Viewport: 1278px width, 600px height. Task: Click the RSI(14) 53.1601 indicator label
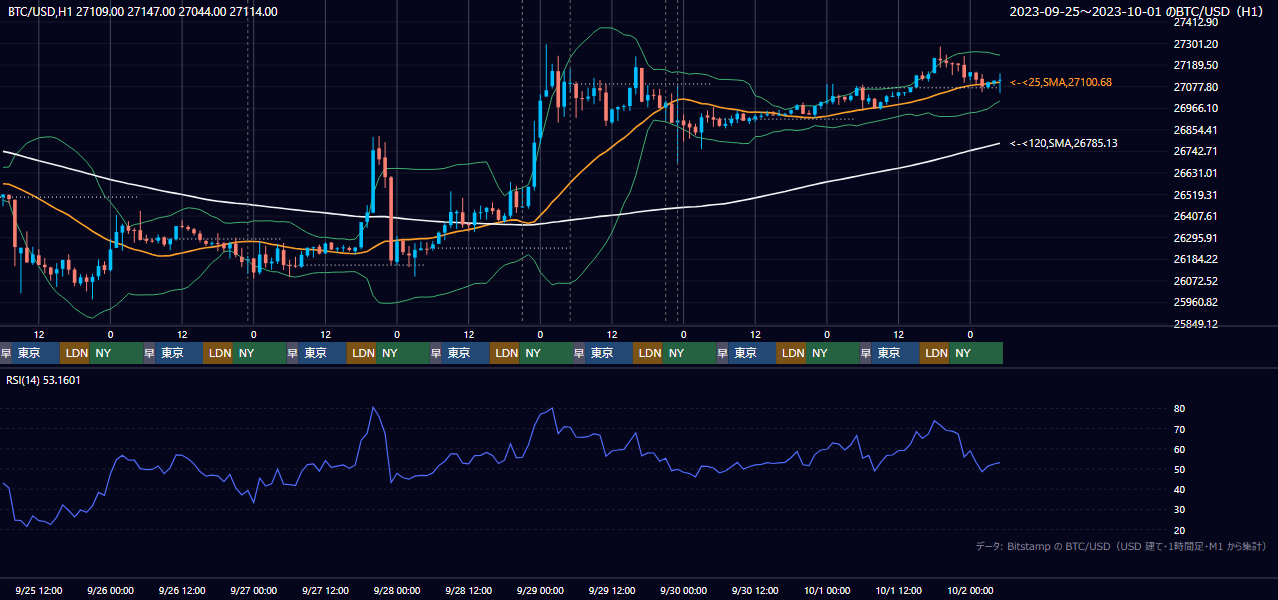pyautogui.click(x=44, y=380)
